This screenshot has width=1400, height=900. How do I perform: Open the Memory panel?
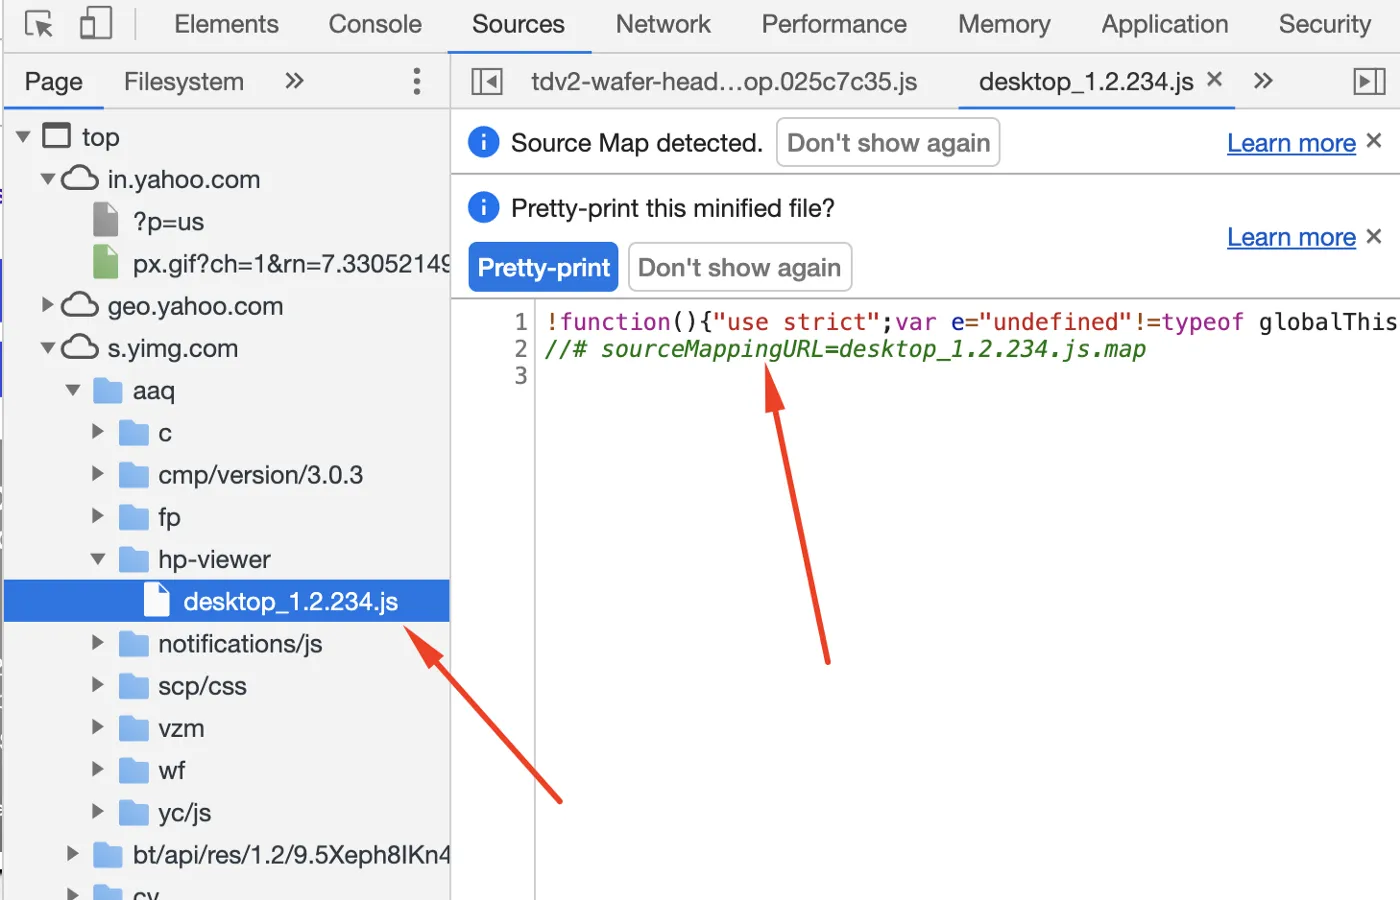pos(1004,24)
